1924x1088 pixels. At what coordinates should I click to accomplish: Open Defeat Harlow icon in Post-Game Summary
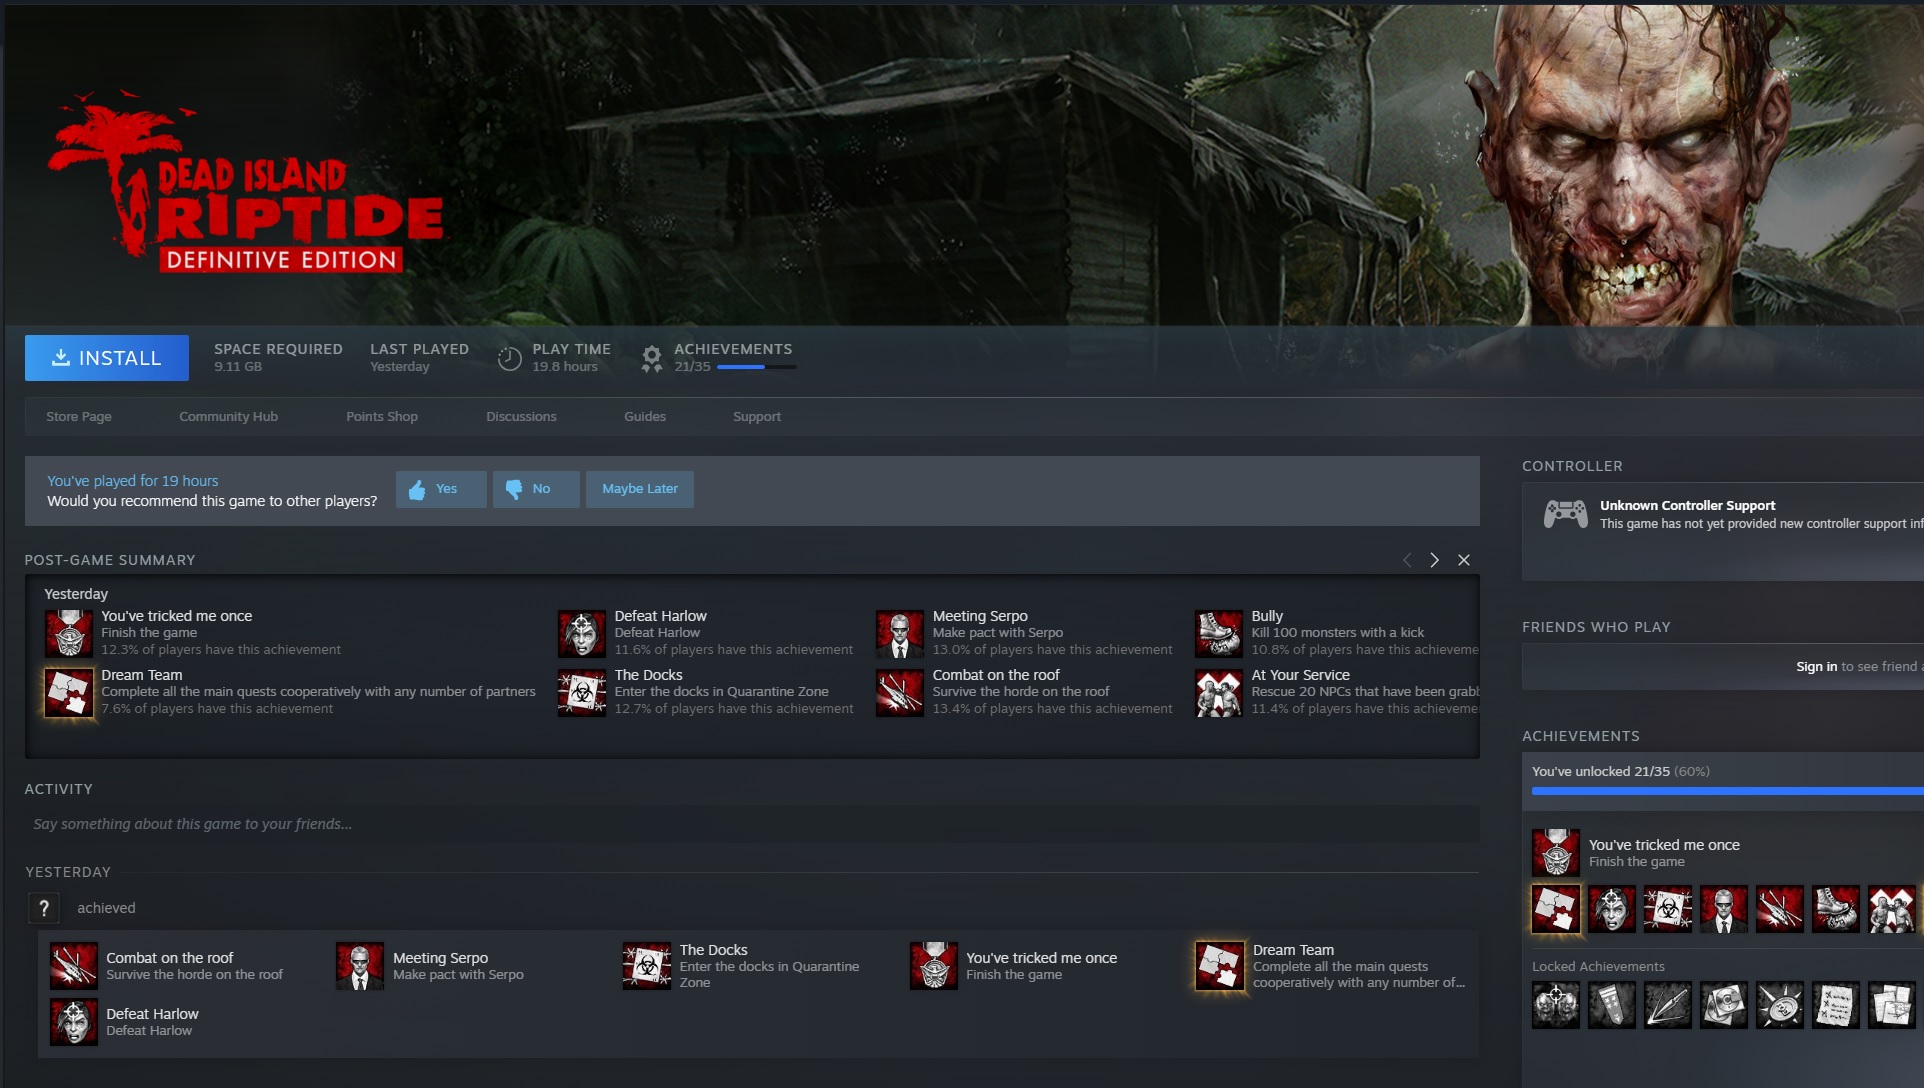[x=582, y=633]
